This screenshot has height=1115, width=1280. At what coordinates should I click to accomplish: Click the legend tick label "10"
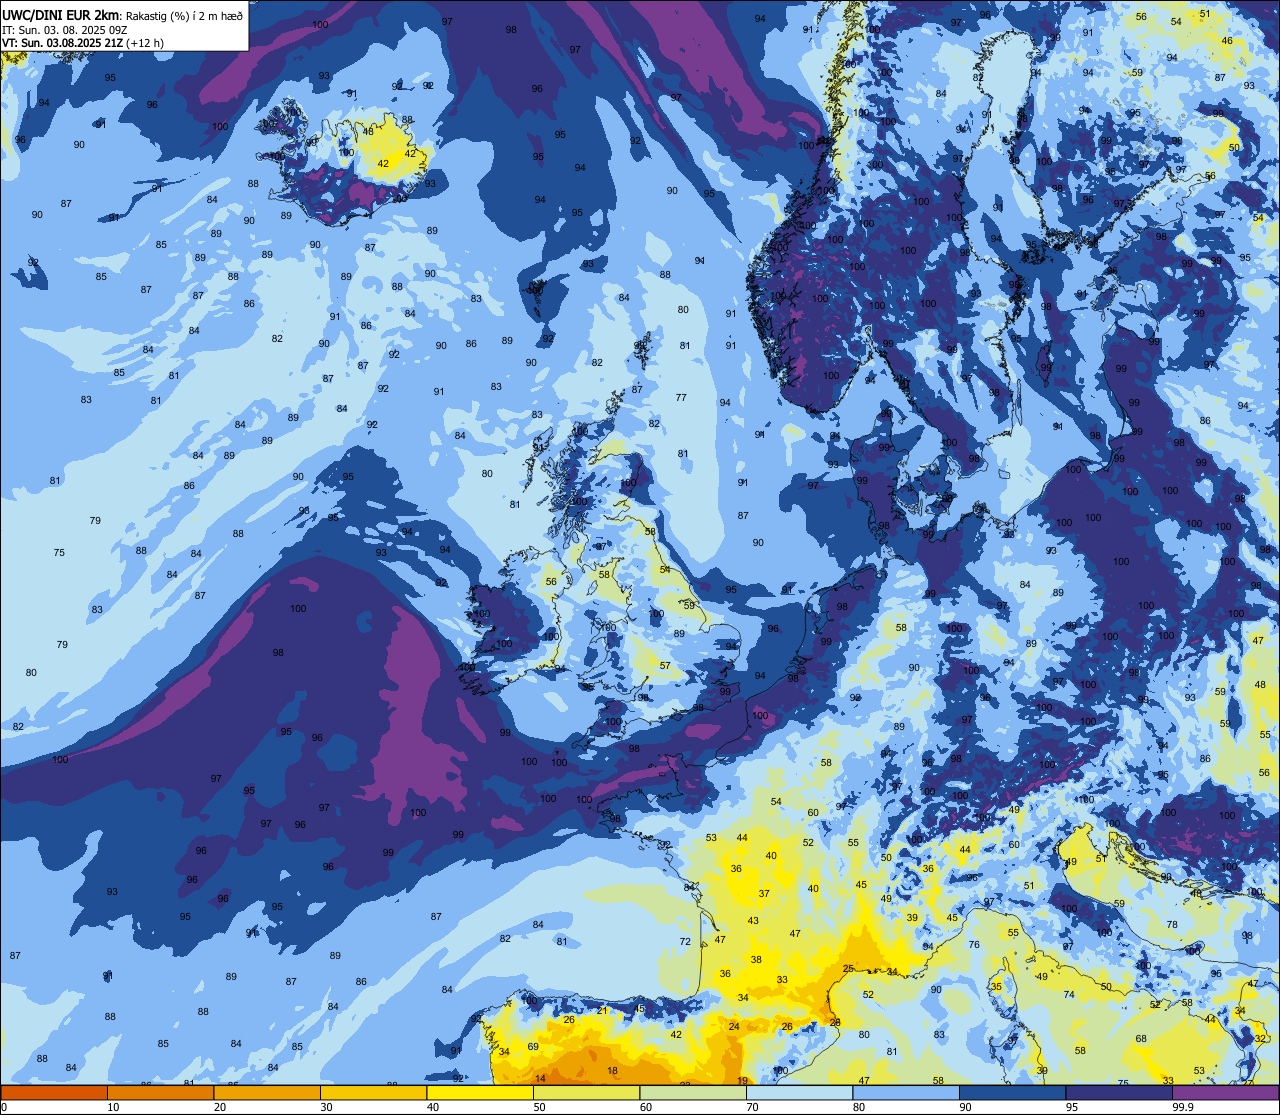point(113,1107)
